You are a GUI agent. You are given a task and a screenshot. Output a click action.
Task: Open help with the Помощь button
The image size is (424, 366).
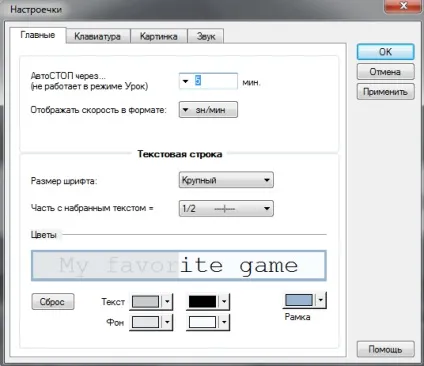pyautogui.click(x=385, y=349)
